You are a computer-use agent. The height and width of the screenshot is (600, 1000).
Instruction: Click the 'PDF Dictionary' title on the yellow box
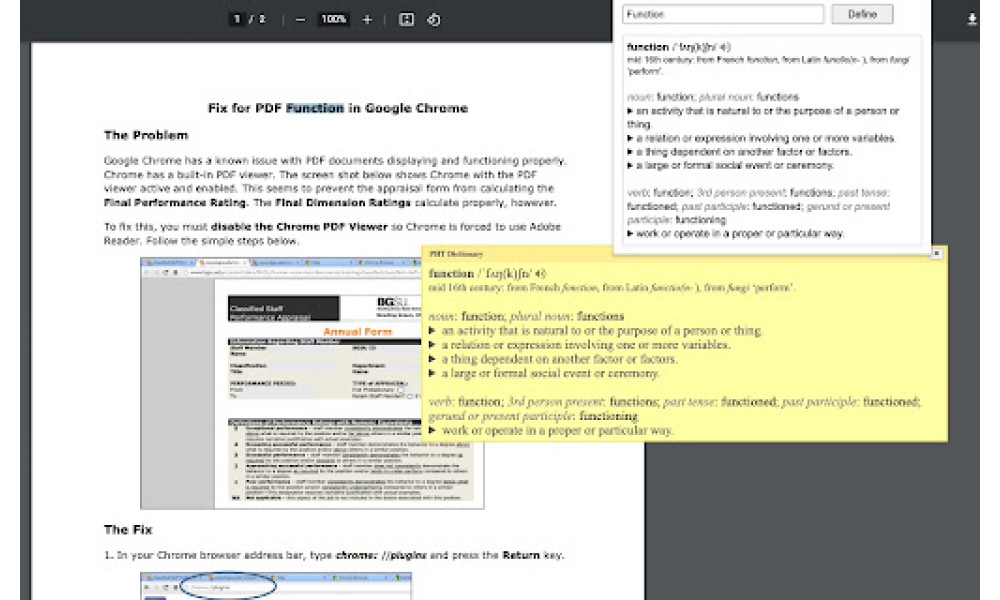456,254
